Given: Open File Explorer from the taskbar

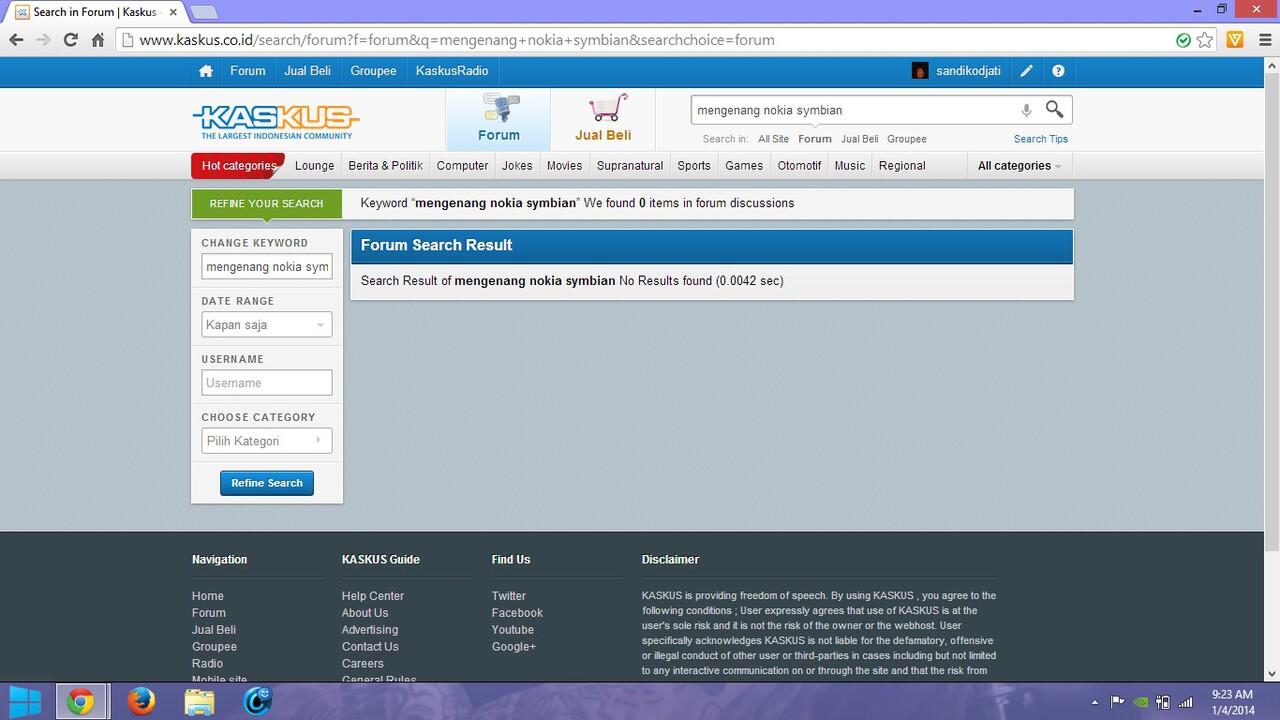Looking at the screenshot, I should pyautogui.click(x=200, y=702).
